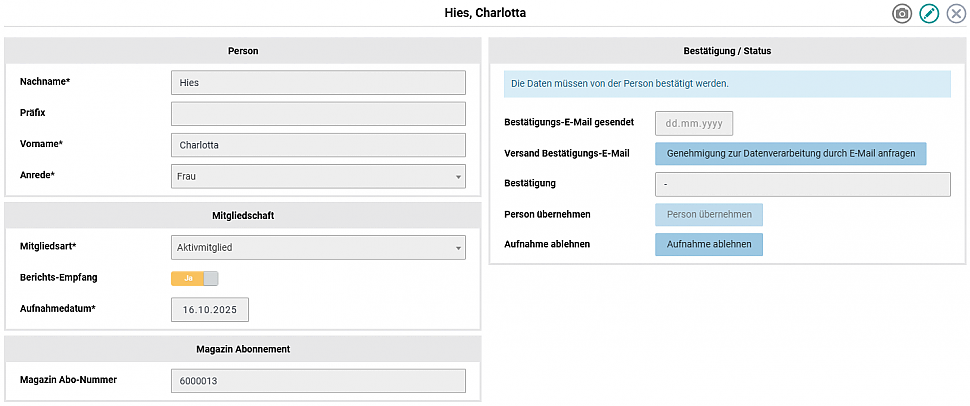Select the Vorname text field
The width and height of the screenshot is (970, 406).
tap(318, 145)
